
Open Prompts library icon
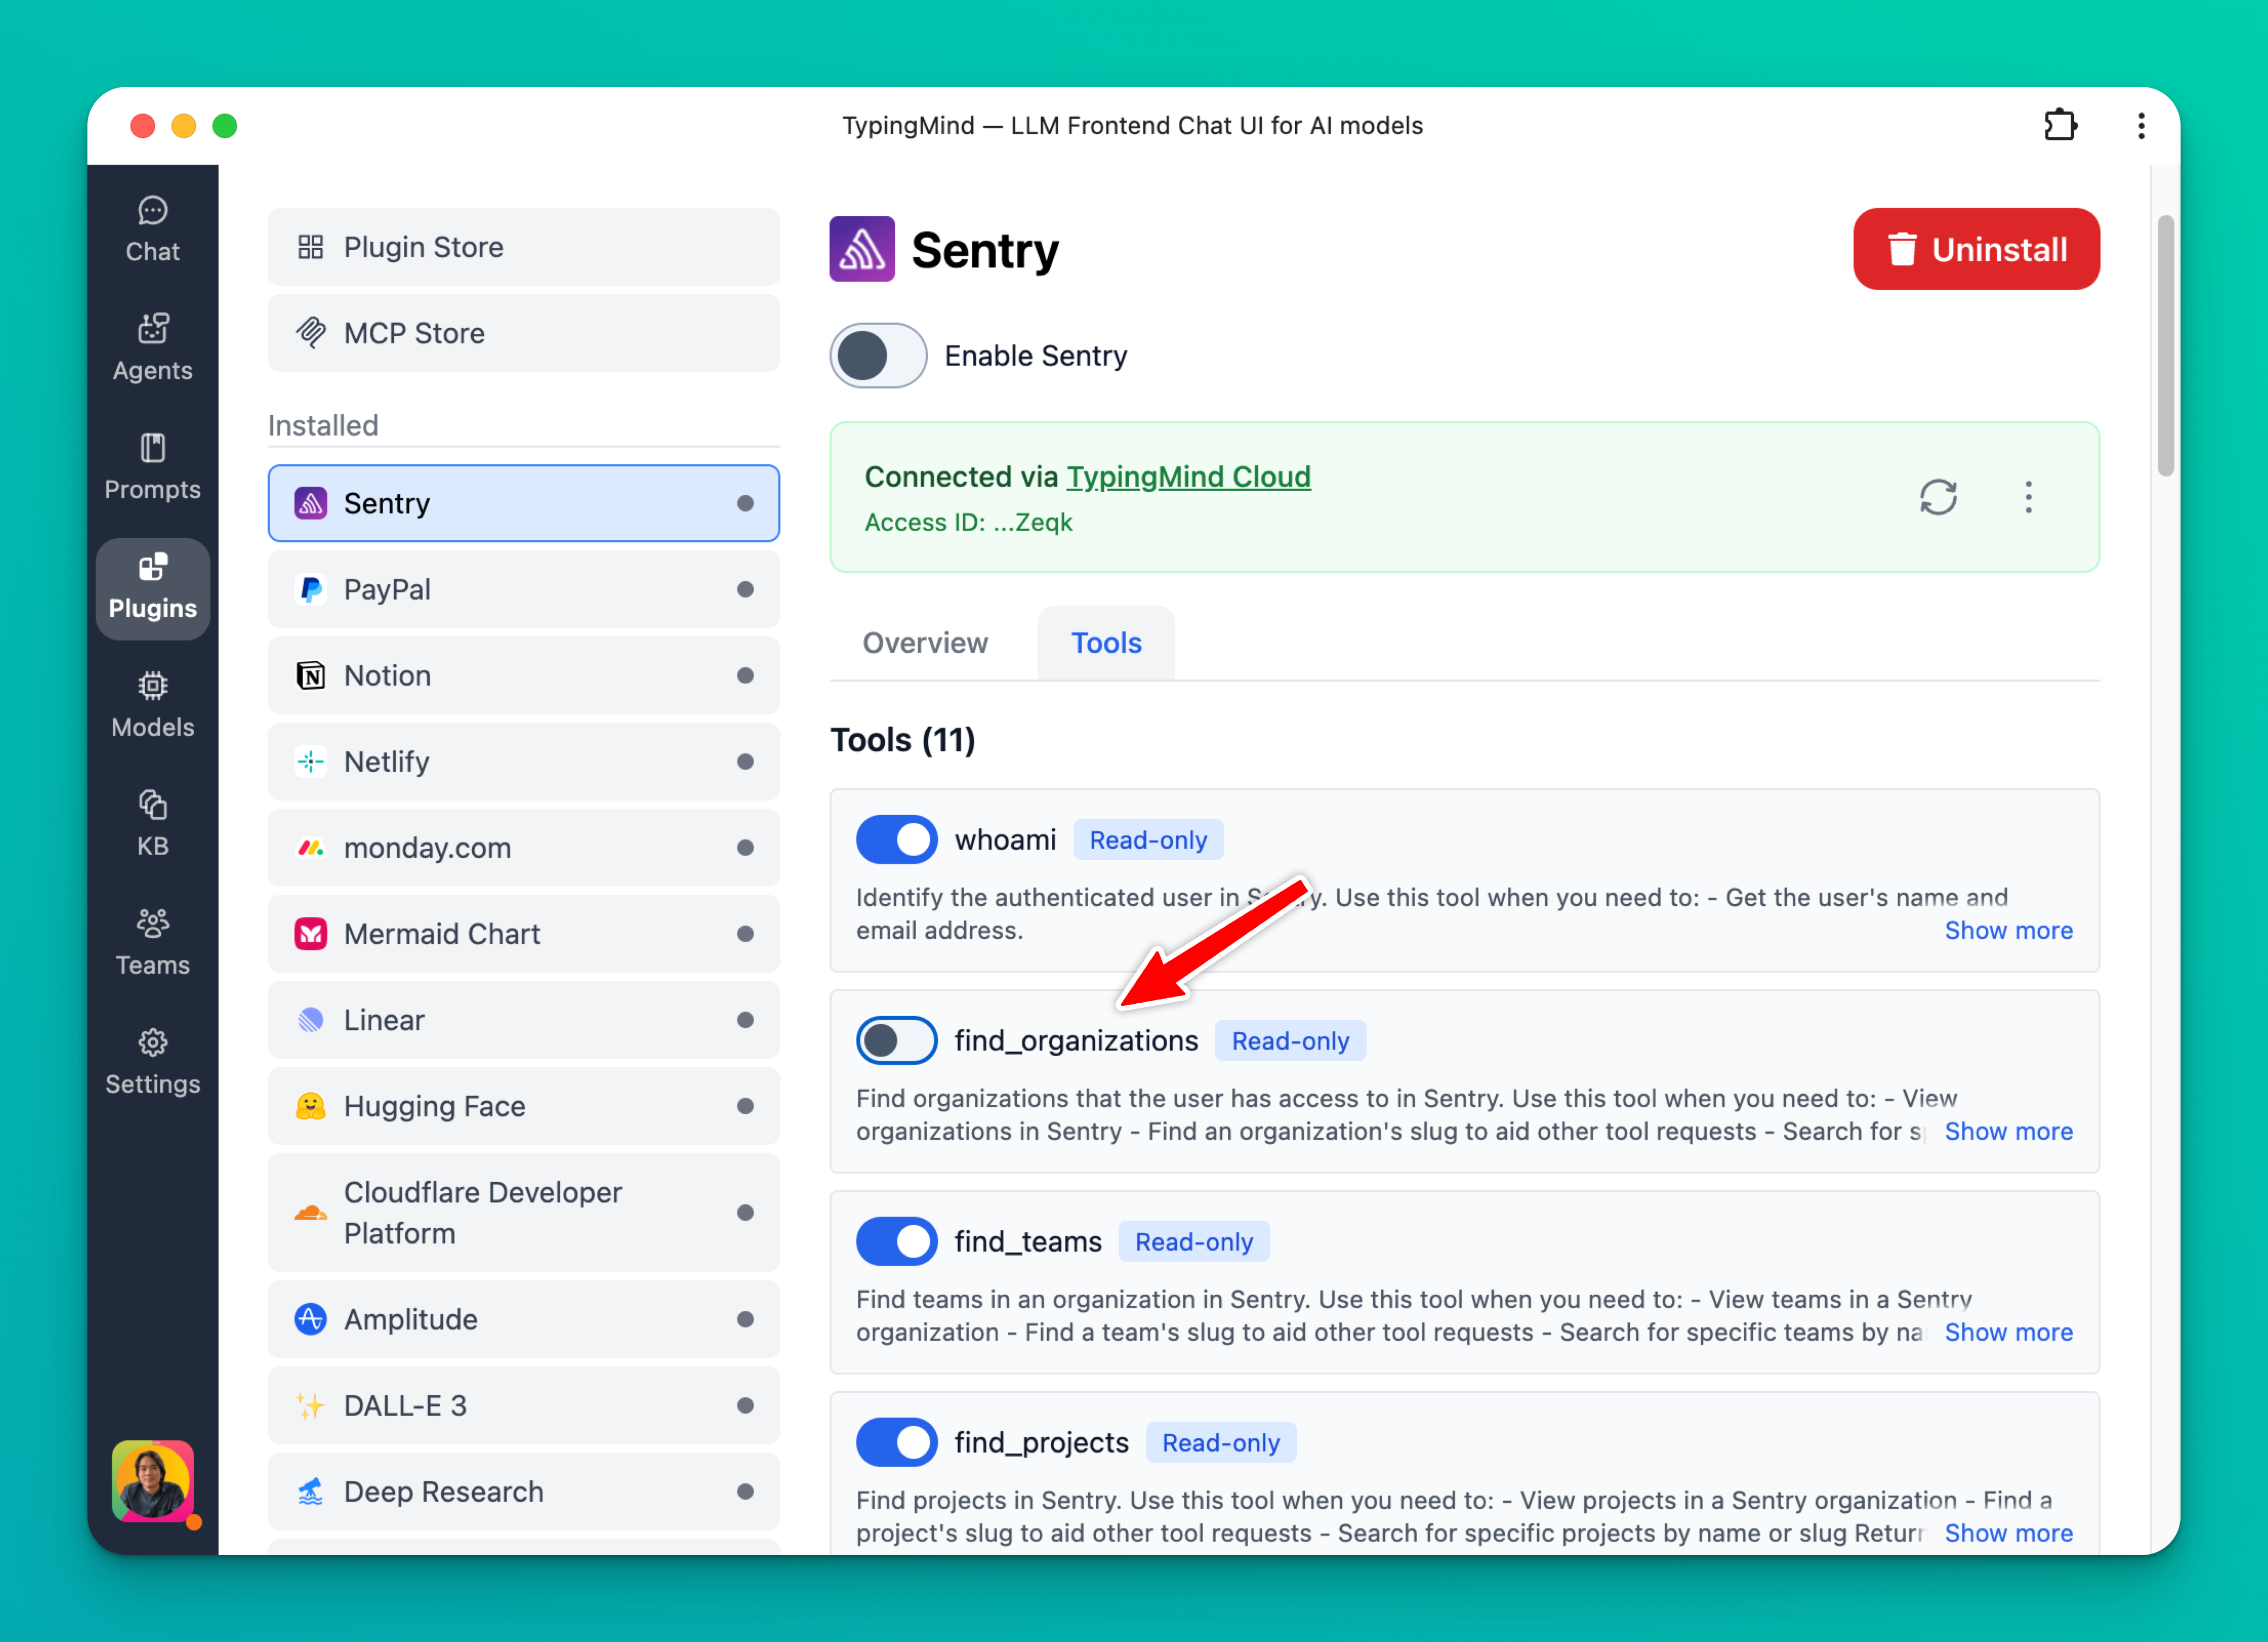pos(152,467)
